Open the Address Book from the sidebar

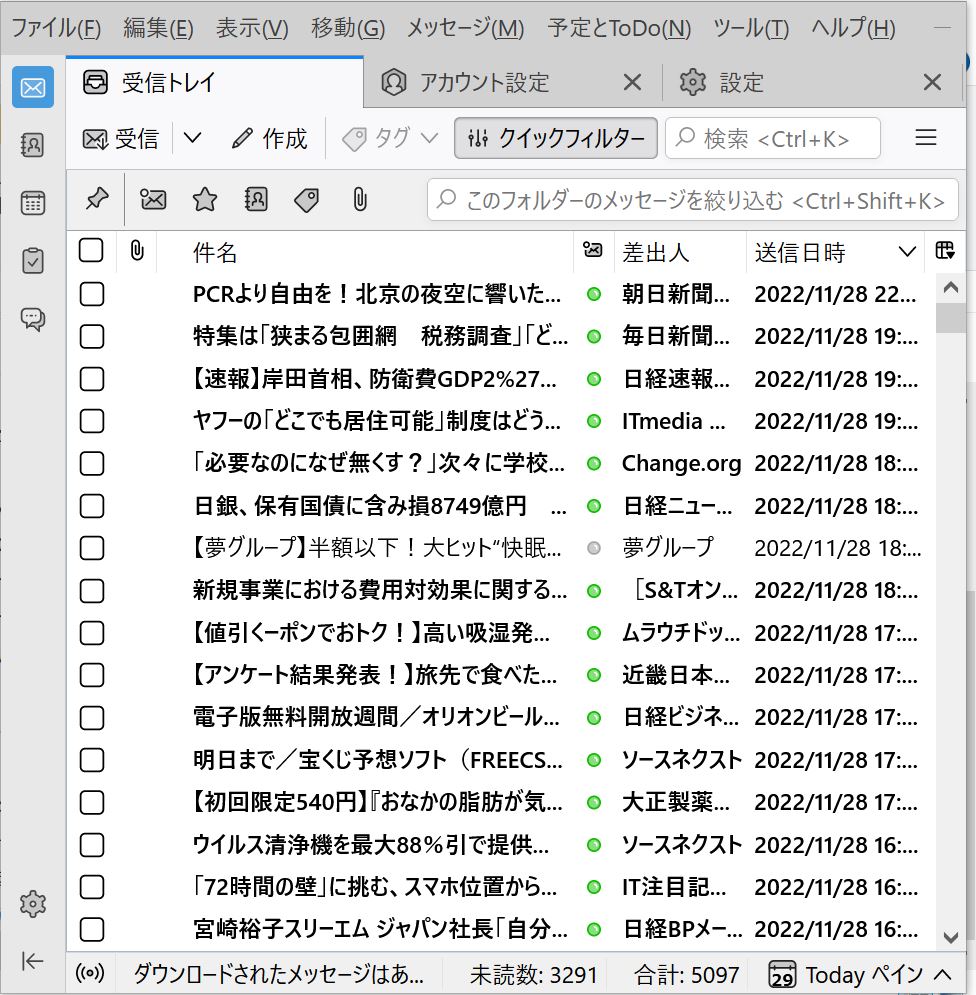pyautogui.click(x=32, y=145)
